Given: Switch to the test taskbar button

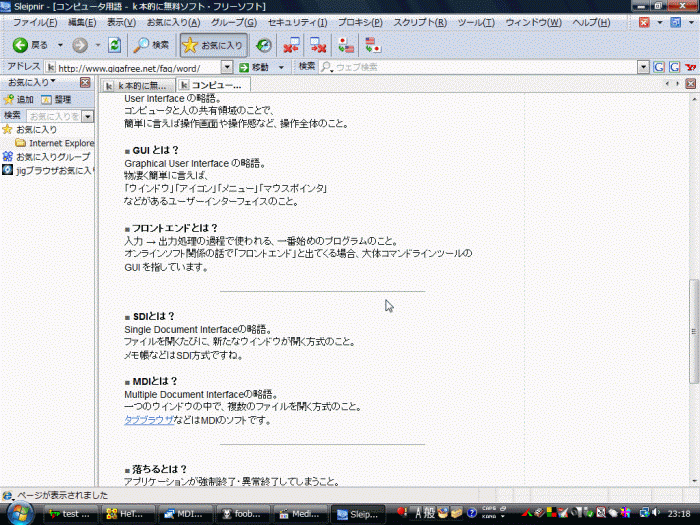Looking at the screenshot, I should click(70, 514).
